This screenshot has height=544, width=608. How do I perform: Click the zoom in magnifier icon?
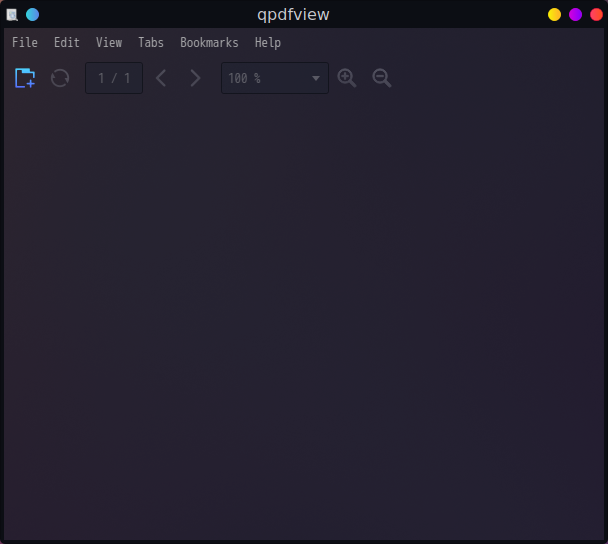347,78
